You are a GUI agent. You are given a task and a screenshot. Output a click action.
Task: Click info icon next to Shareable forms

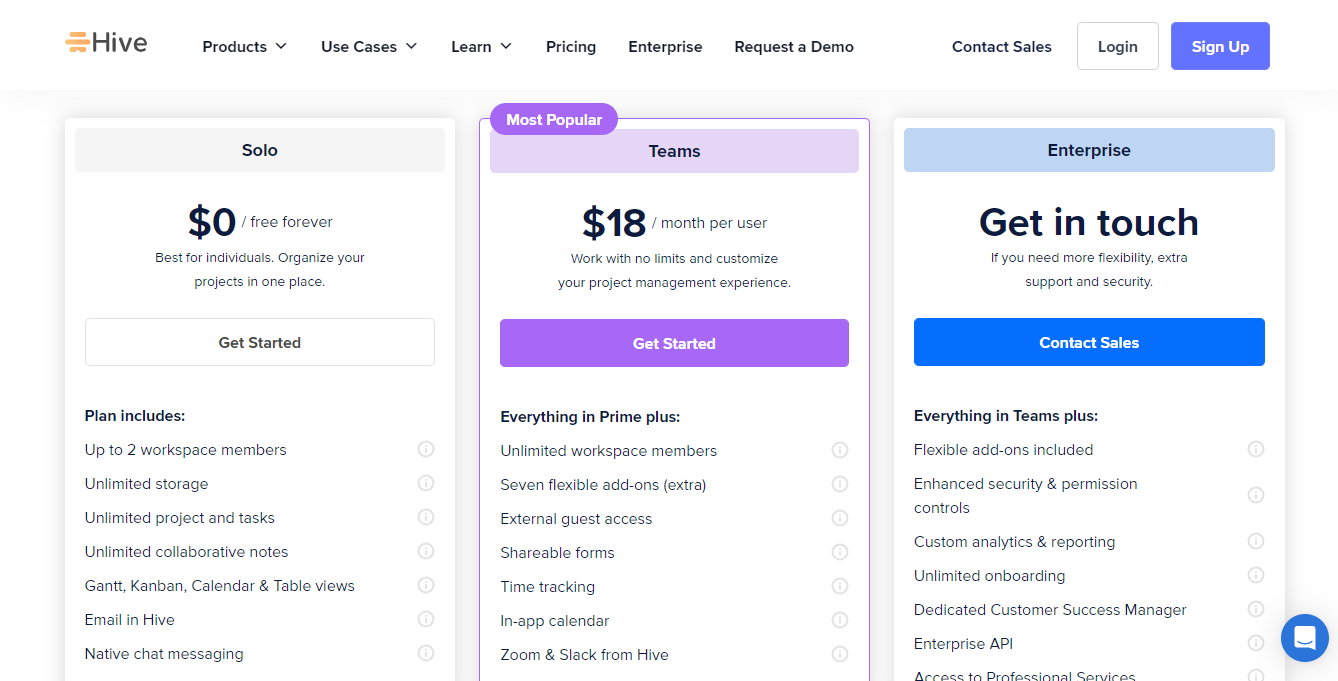pos(840,553)
